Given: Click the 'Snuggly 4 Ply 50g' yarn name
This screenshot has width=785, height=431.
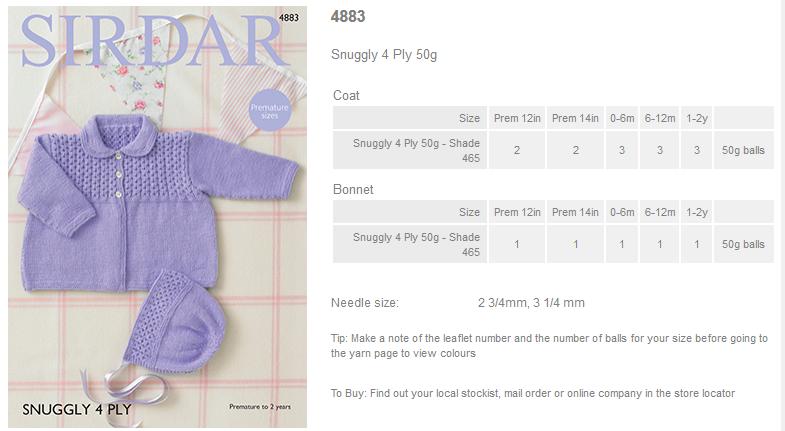Looking at the screenshot, I should click(x=383, y=55).
